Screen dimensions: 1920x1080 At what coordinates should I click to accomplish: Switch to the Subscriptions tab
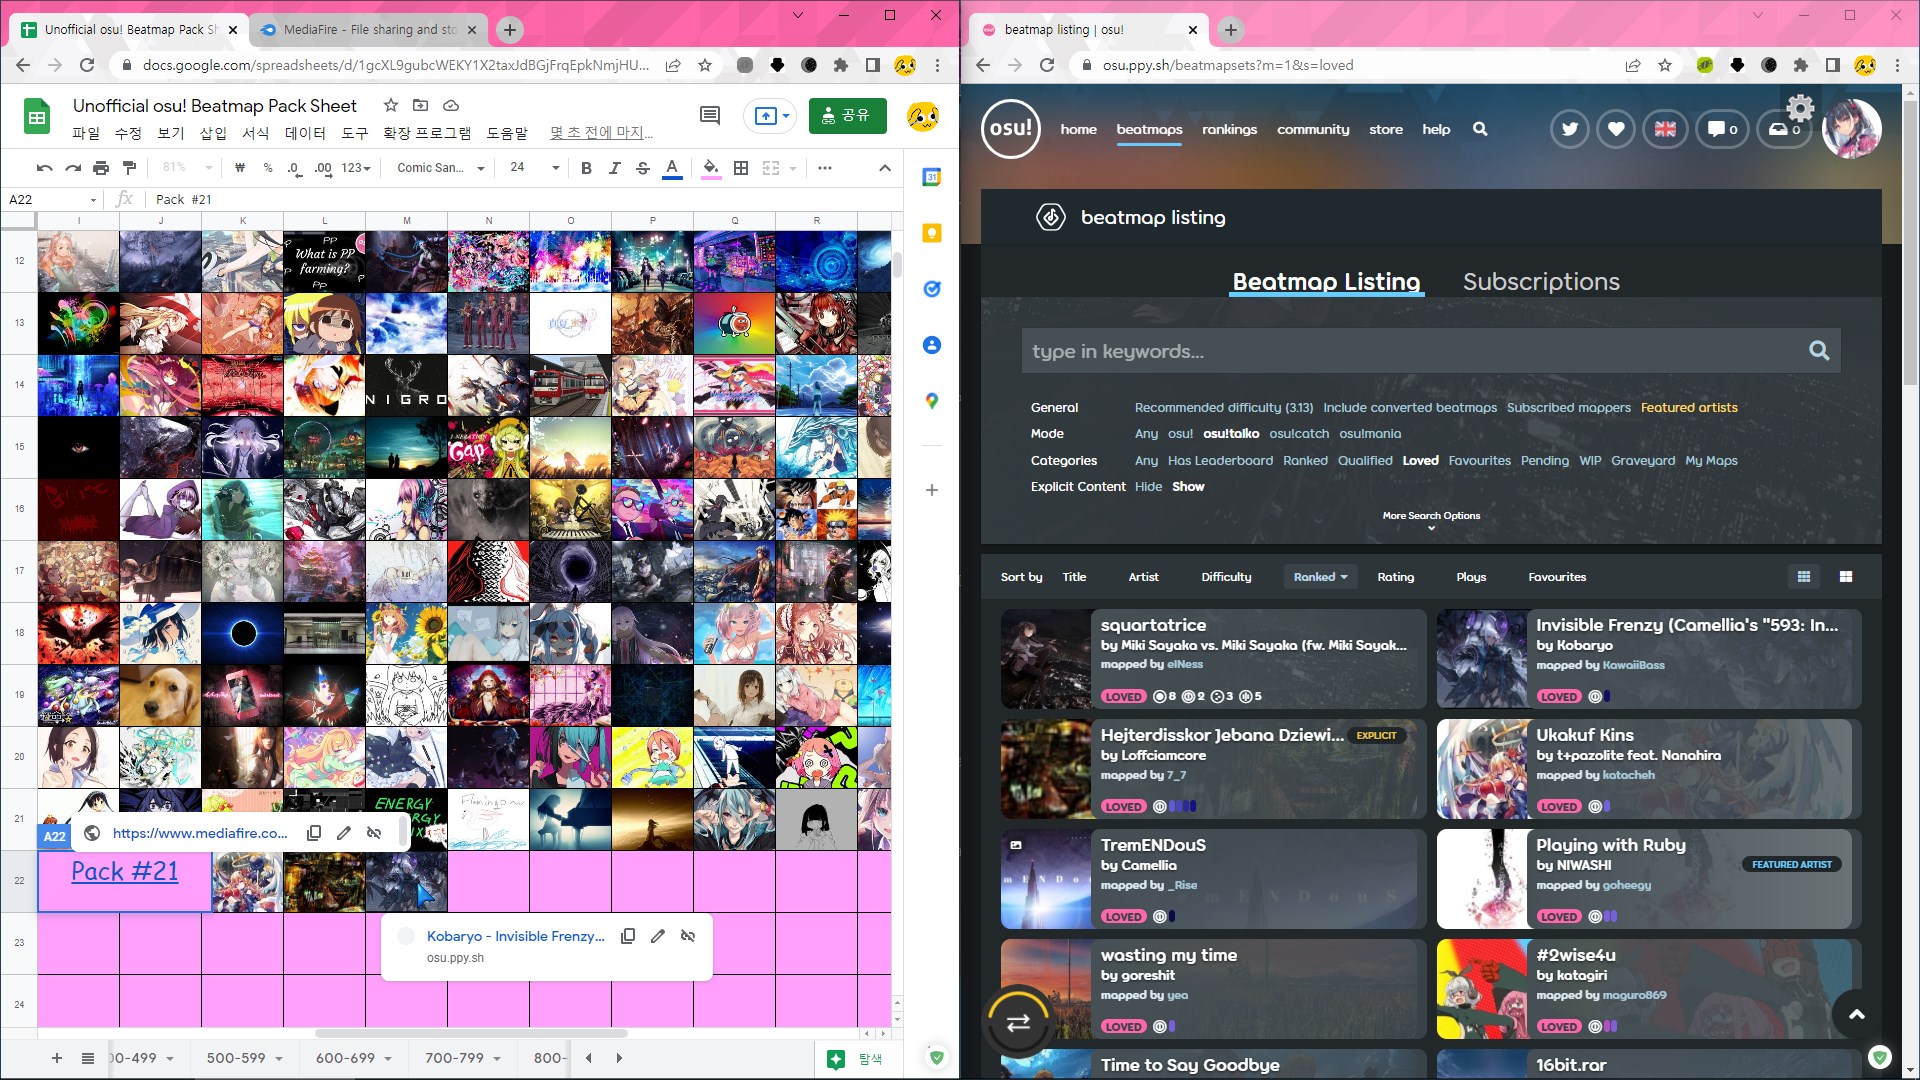[x=1541, y=282]
